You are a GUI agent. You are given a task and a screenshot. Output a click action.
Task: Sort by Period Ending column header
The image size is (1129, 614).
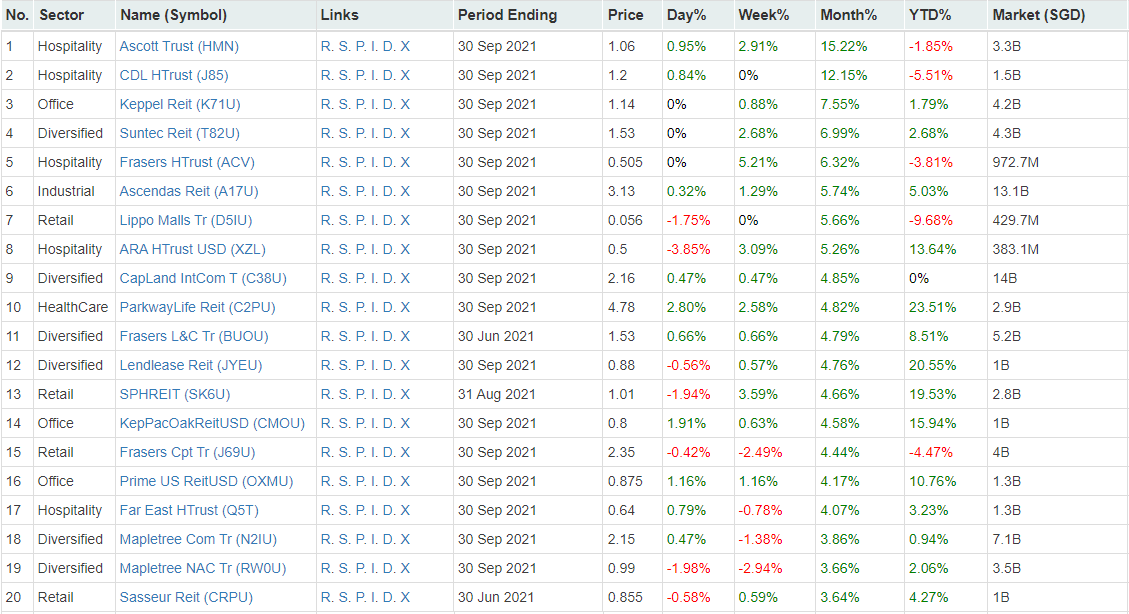(508, 15)
